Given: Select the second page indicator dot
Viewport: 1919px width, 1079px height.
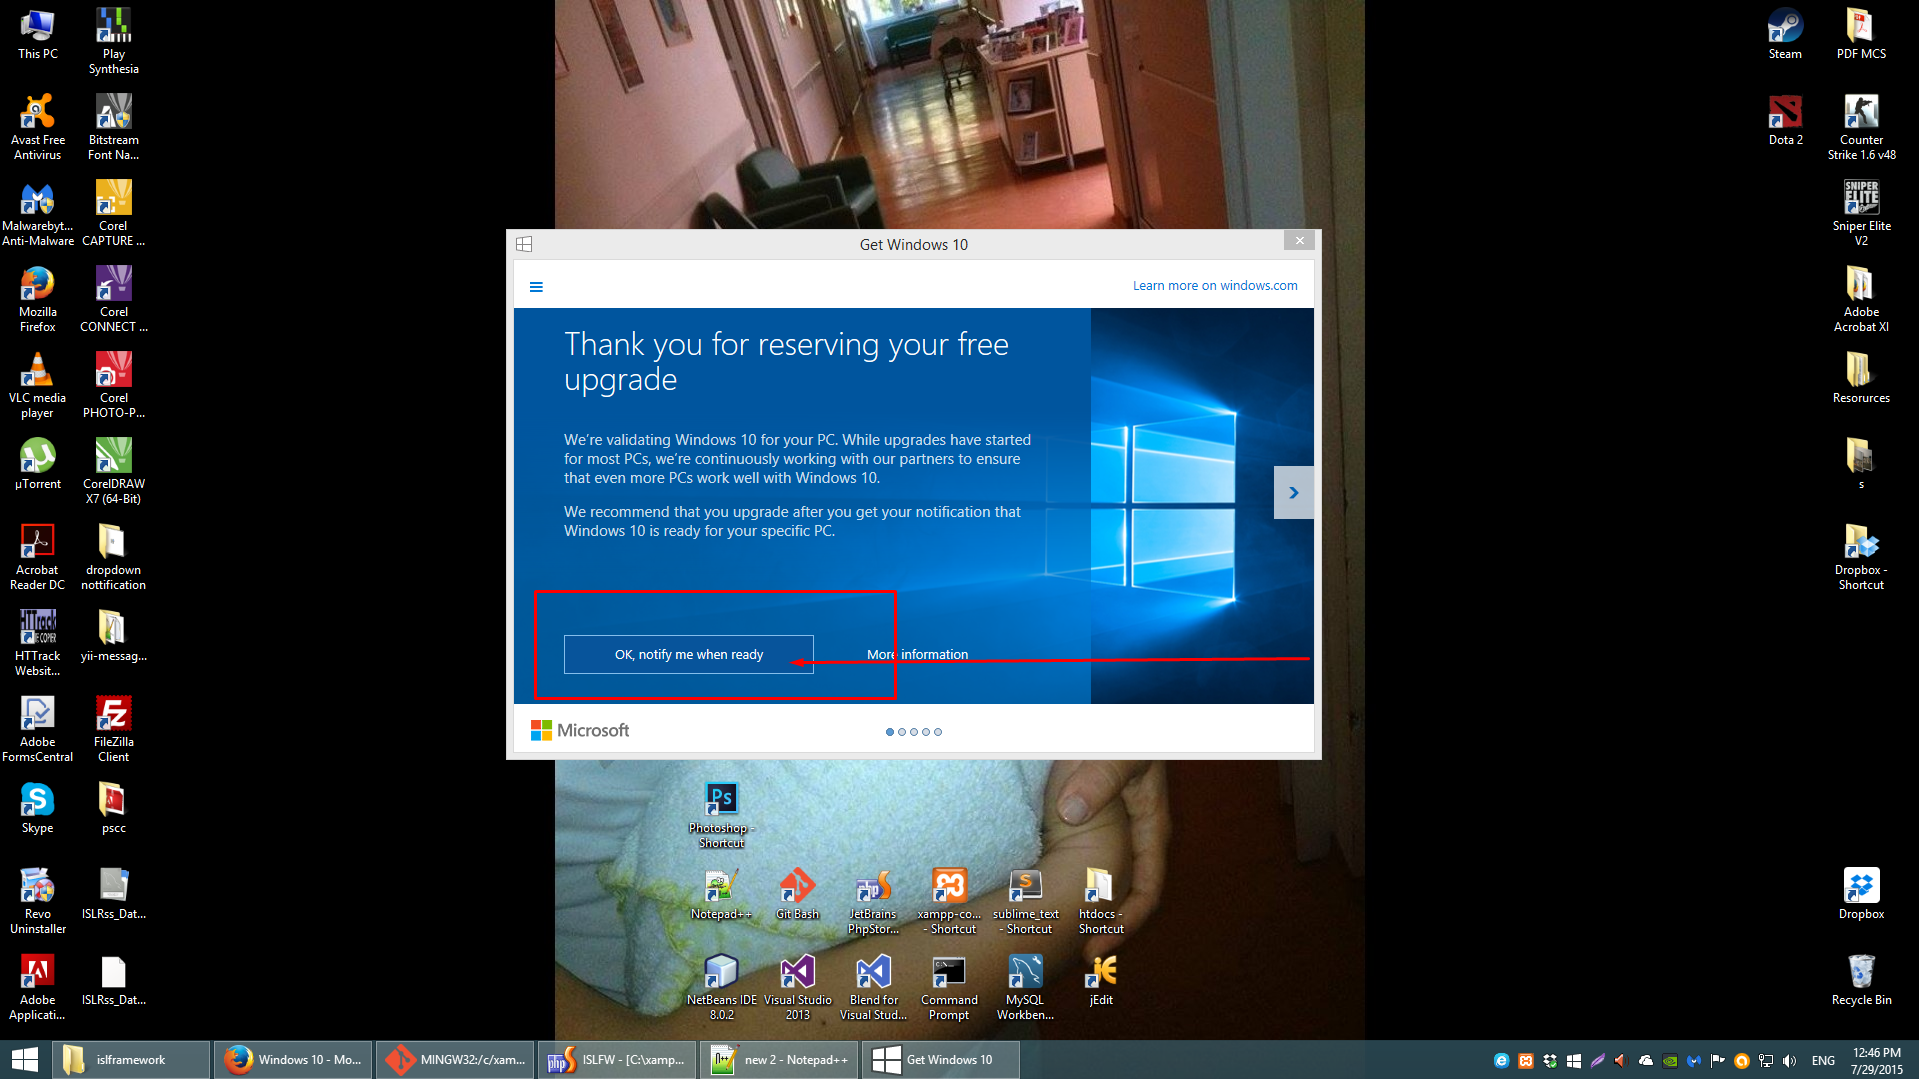Looking at the screenshot, I should (902, 732).
